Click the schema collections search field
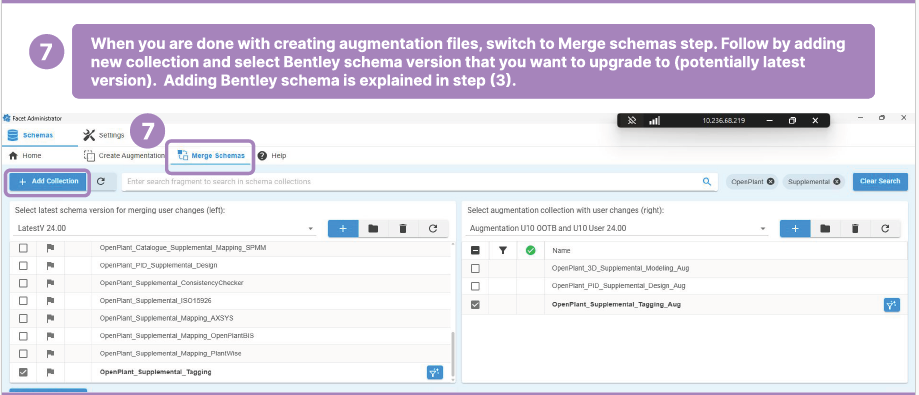 coord(410,182)
